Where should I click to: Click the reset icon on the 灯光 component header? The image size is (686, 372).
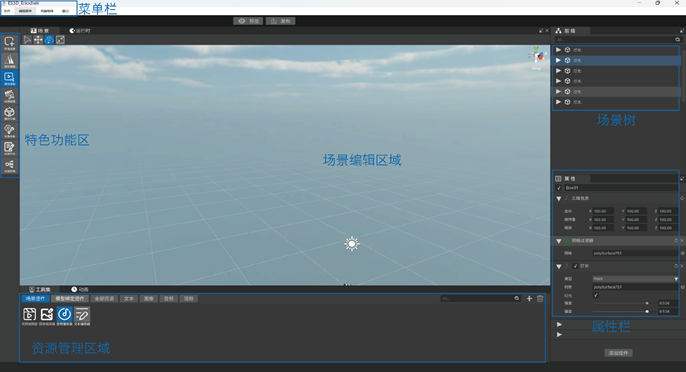[676, 266]
